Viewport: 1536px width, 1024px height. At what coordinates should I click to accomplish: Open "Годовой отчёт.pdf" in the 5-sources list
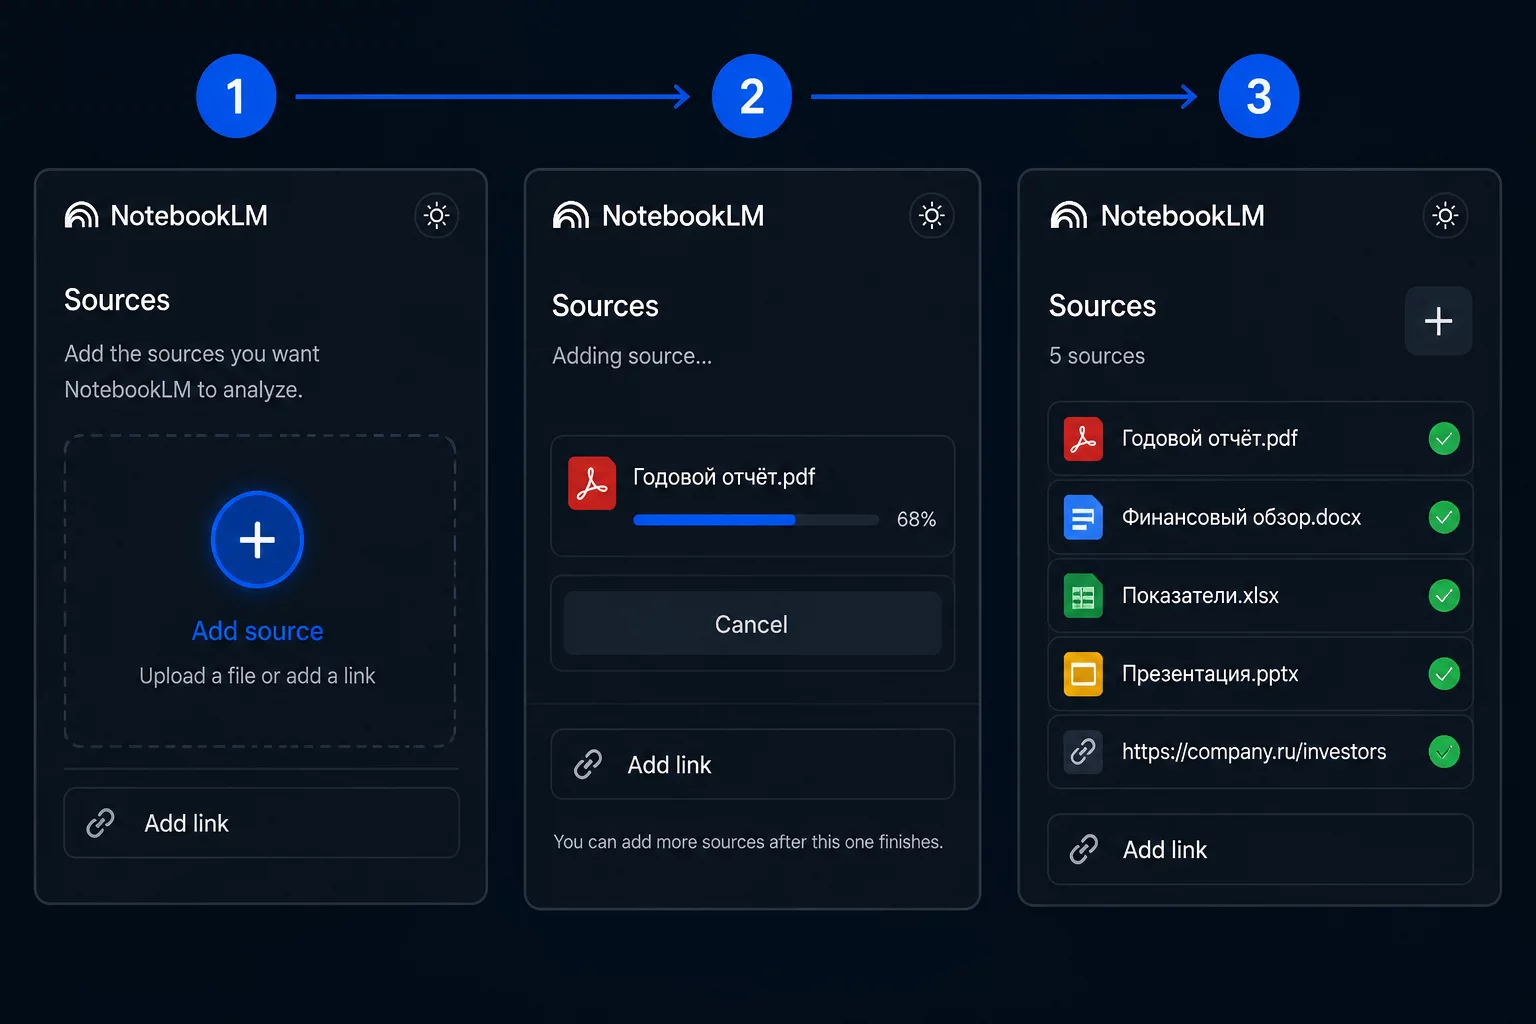point(1260,439)
